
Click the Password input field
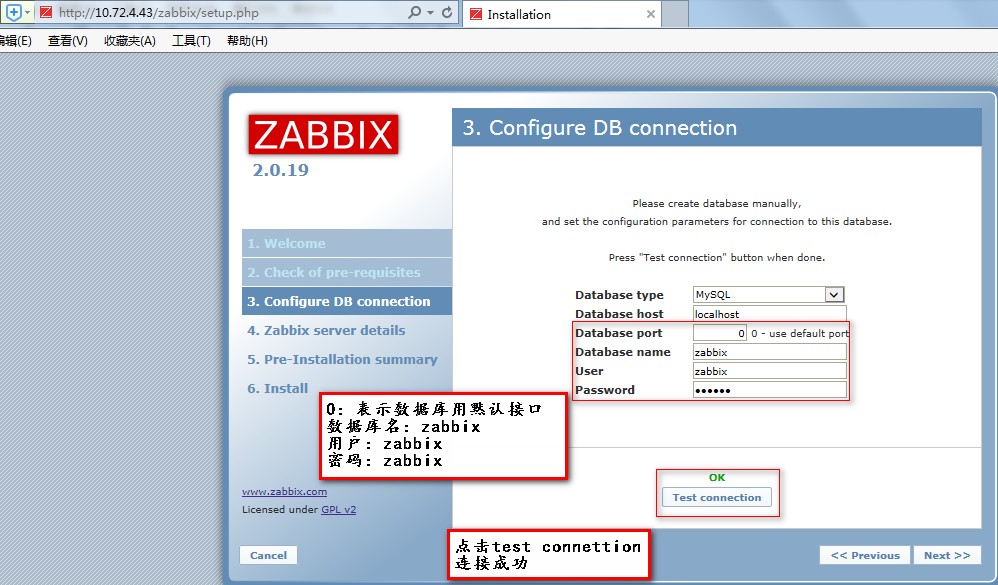(x=770, y=390)
